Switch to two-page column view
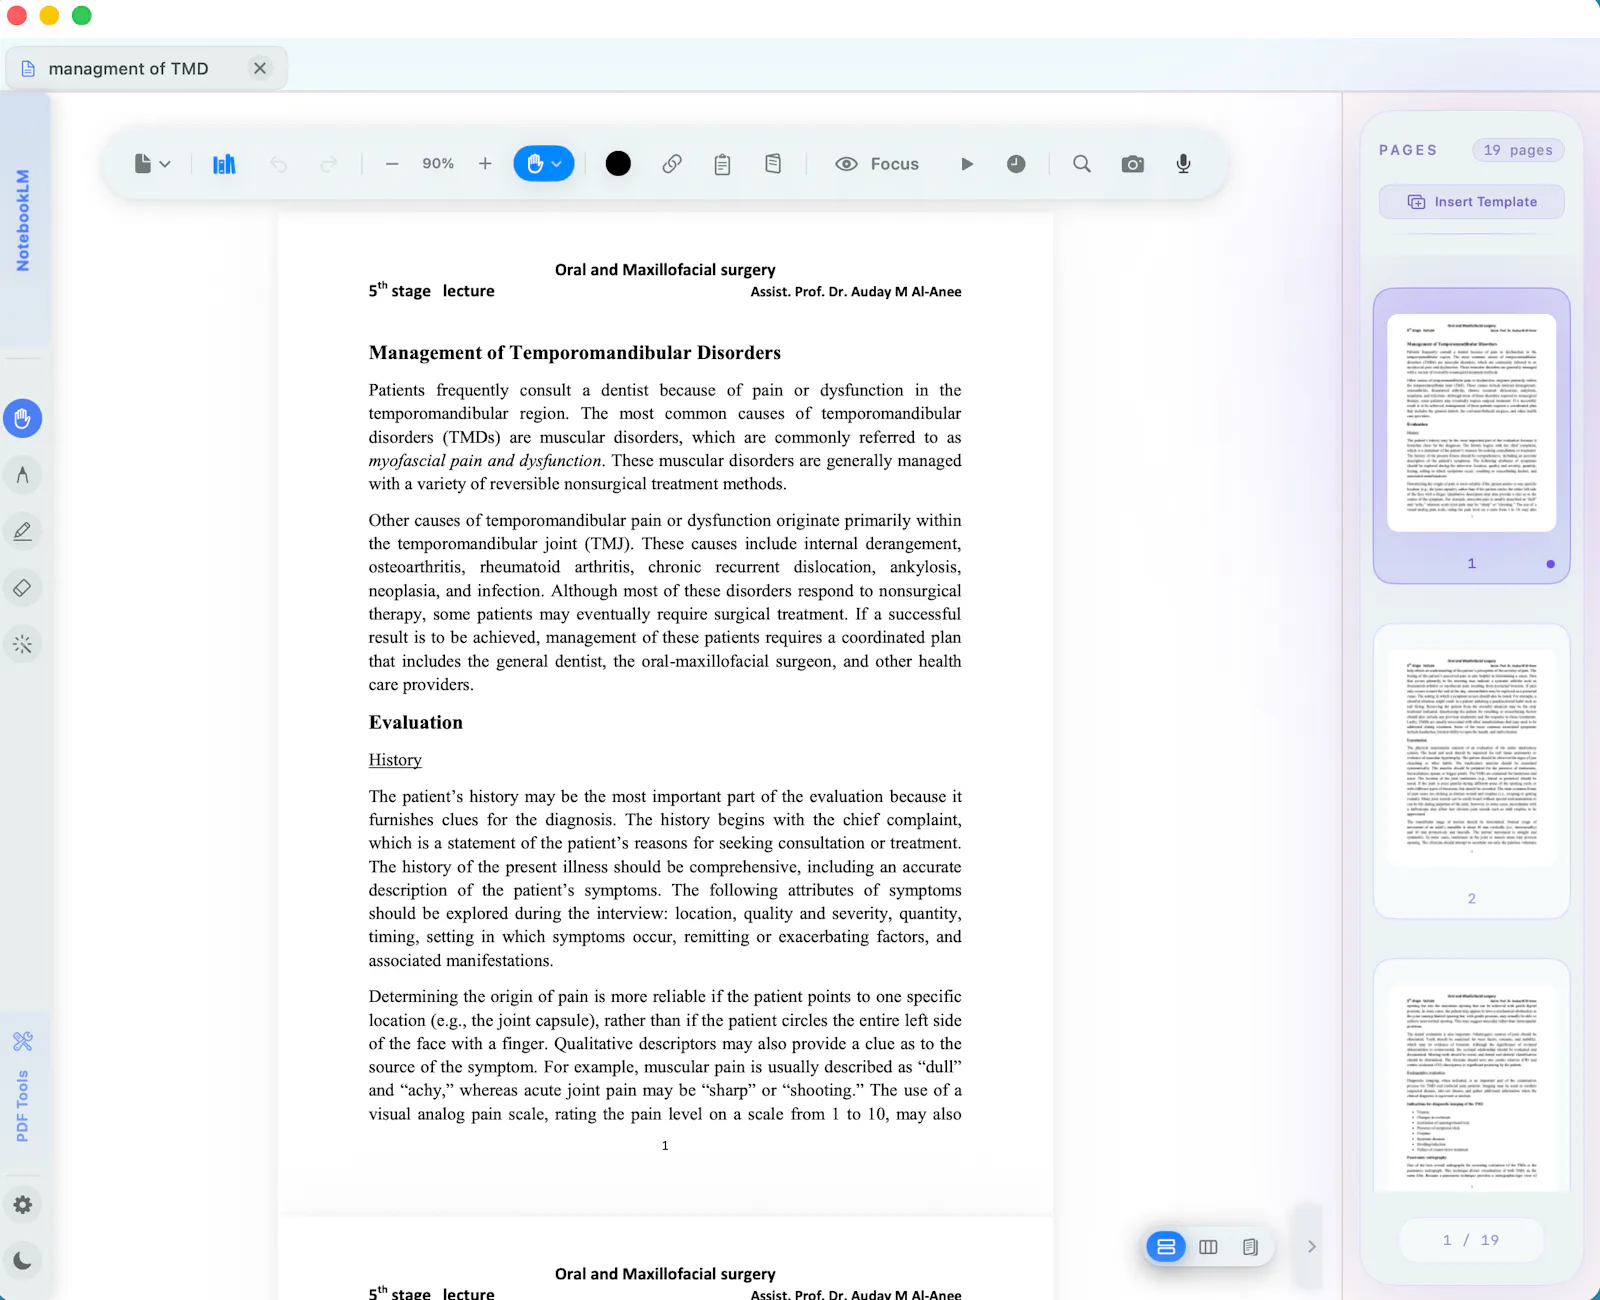This screenshot has width=1600, height=1300. pyautogui.click(x=1208, y=1247)
